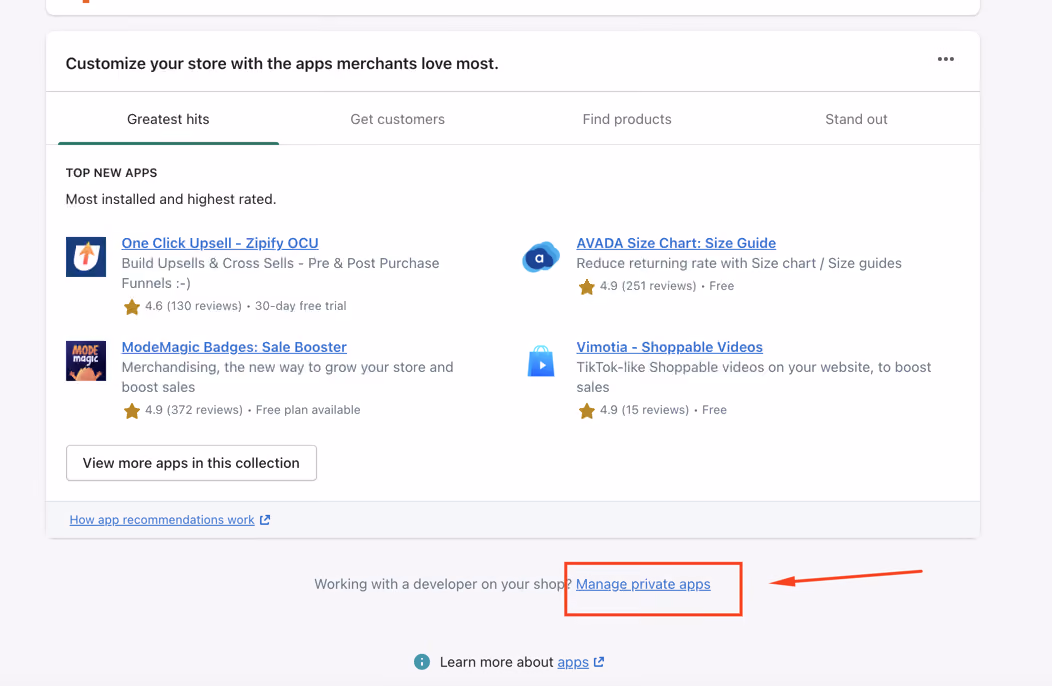Select the Greatest hits tab
Image resolution: width=1052 pixels, height=686 pixels.
168,119
